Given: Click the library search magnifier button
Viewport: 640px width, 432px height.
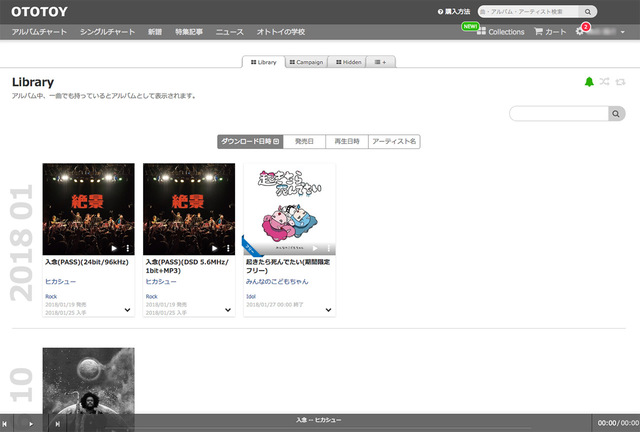Looking at the screenshot, I should [x=616, y=114].
